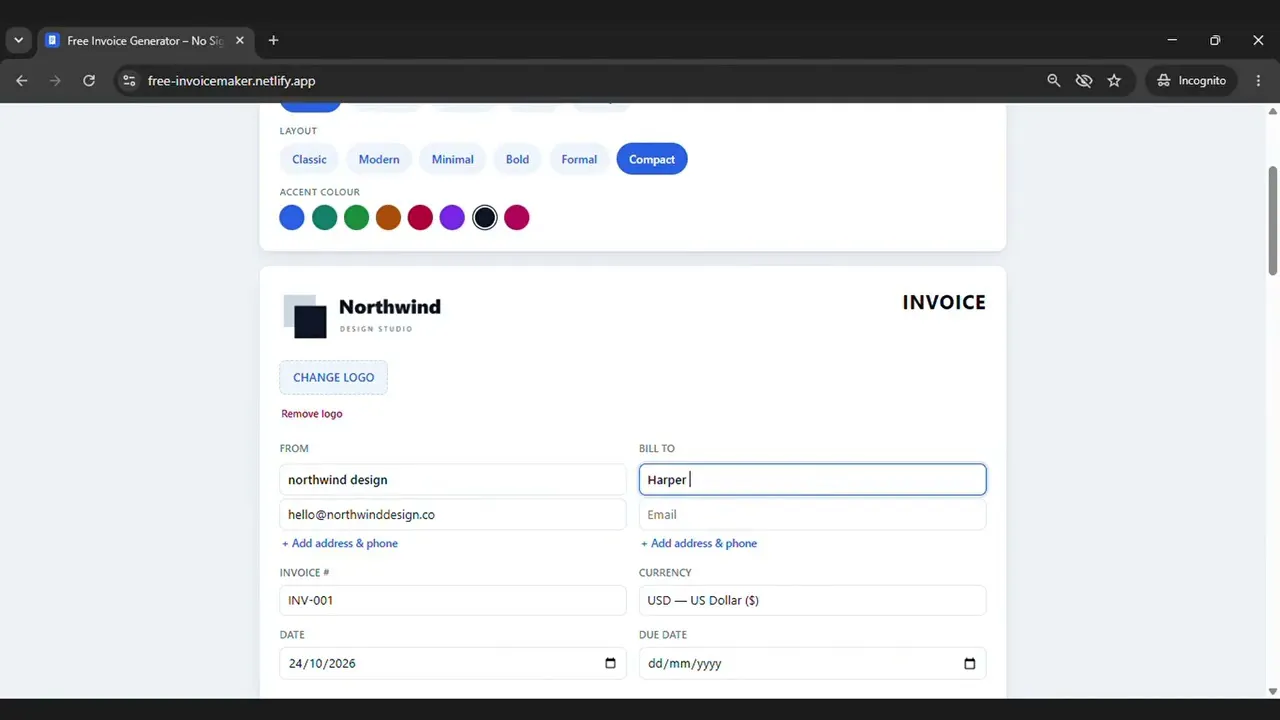
Task: Reload the page with refresh icon
Action: click(89, 81)
